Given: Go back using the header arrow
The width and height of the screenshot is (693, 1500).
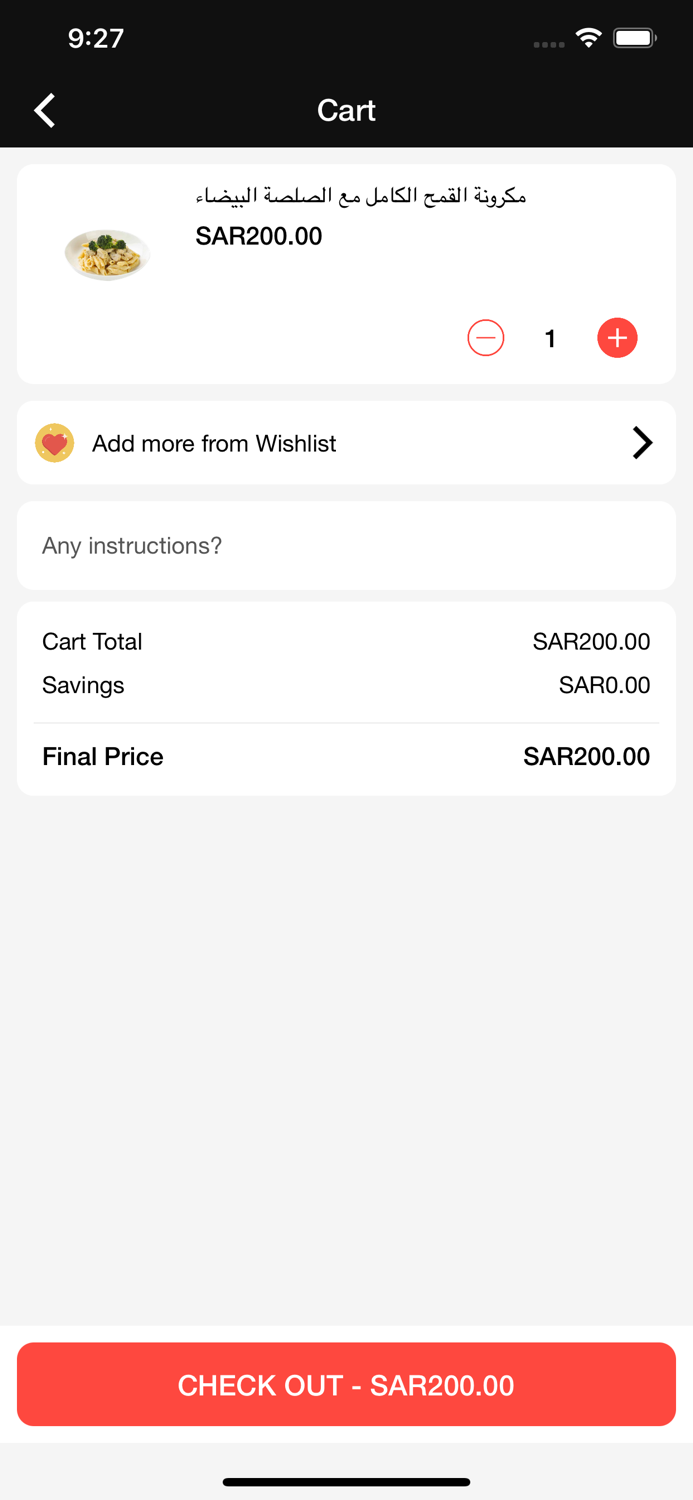Looking at the screenshot, I should point(45,110).
